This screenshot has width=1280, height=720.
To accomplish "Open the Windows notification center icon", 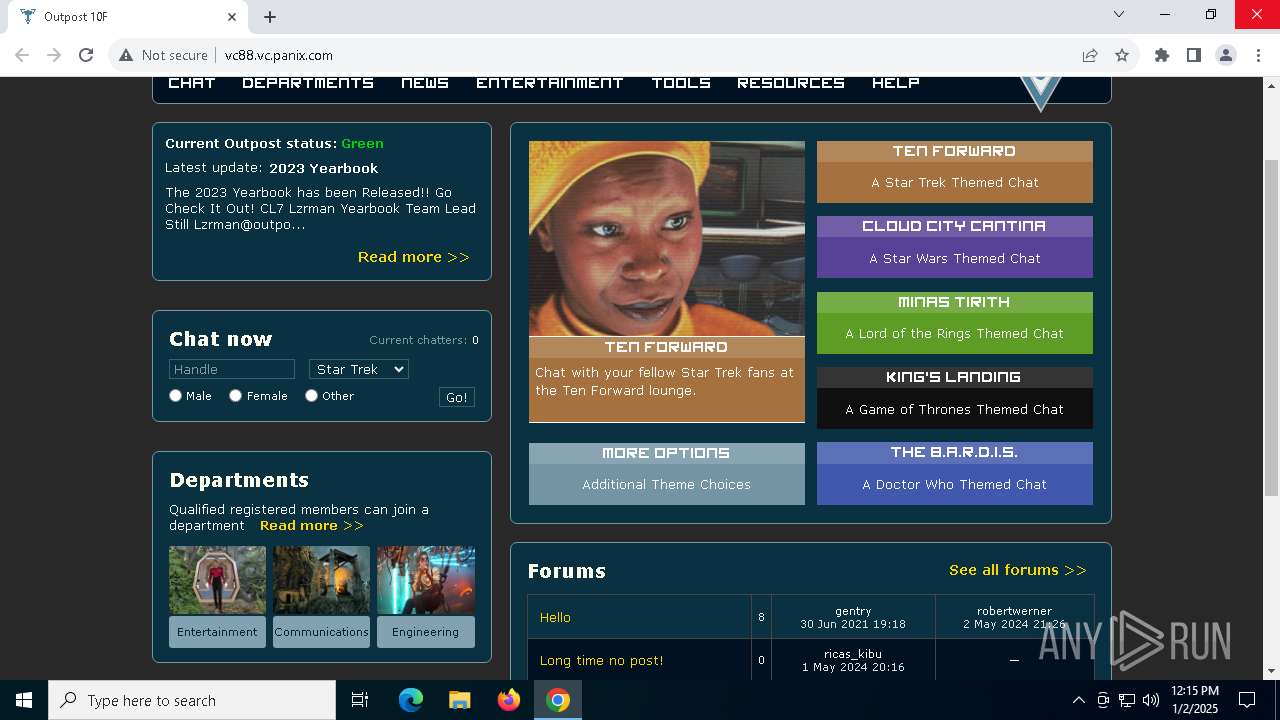I will pos(1247,700).
